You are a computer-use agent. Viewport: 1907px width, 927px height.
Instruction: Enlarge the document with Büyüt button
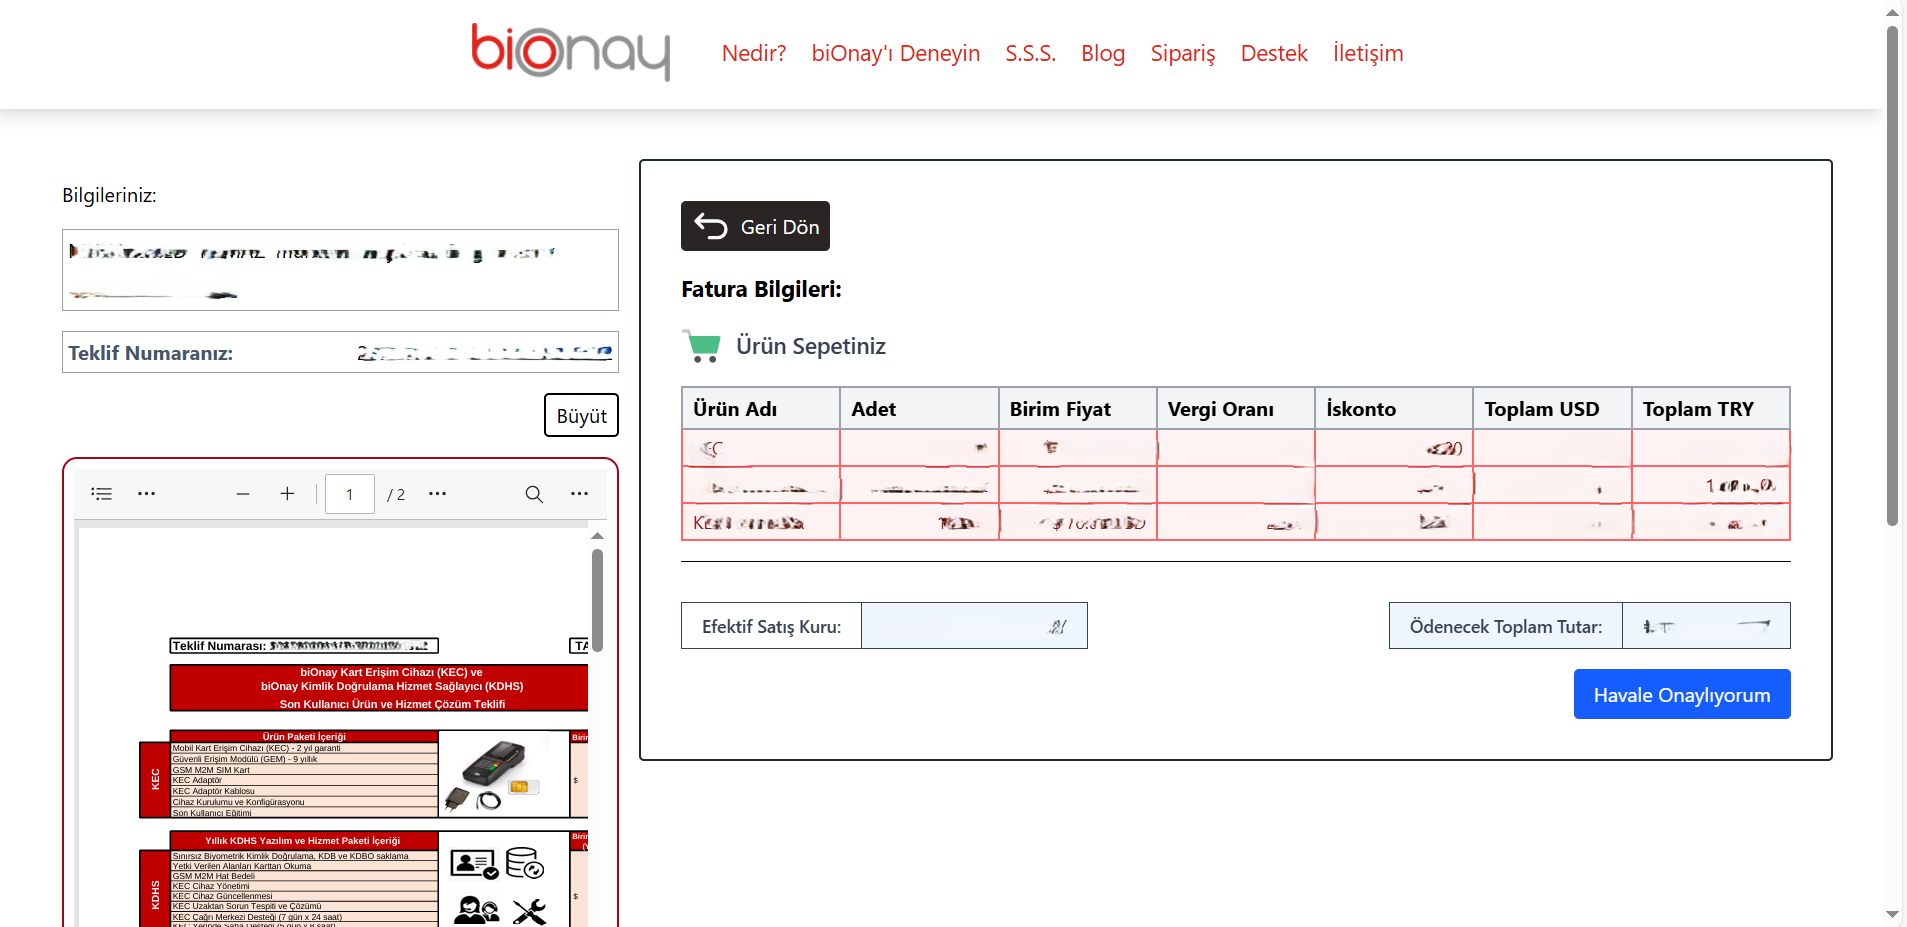(x=581, y=416)
